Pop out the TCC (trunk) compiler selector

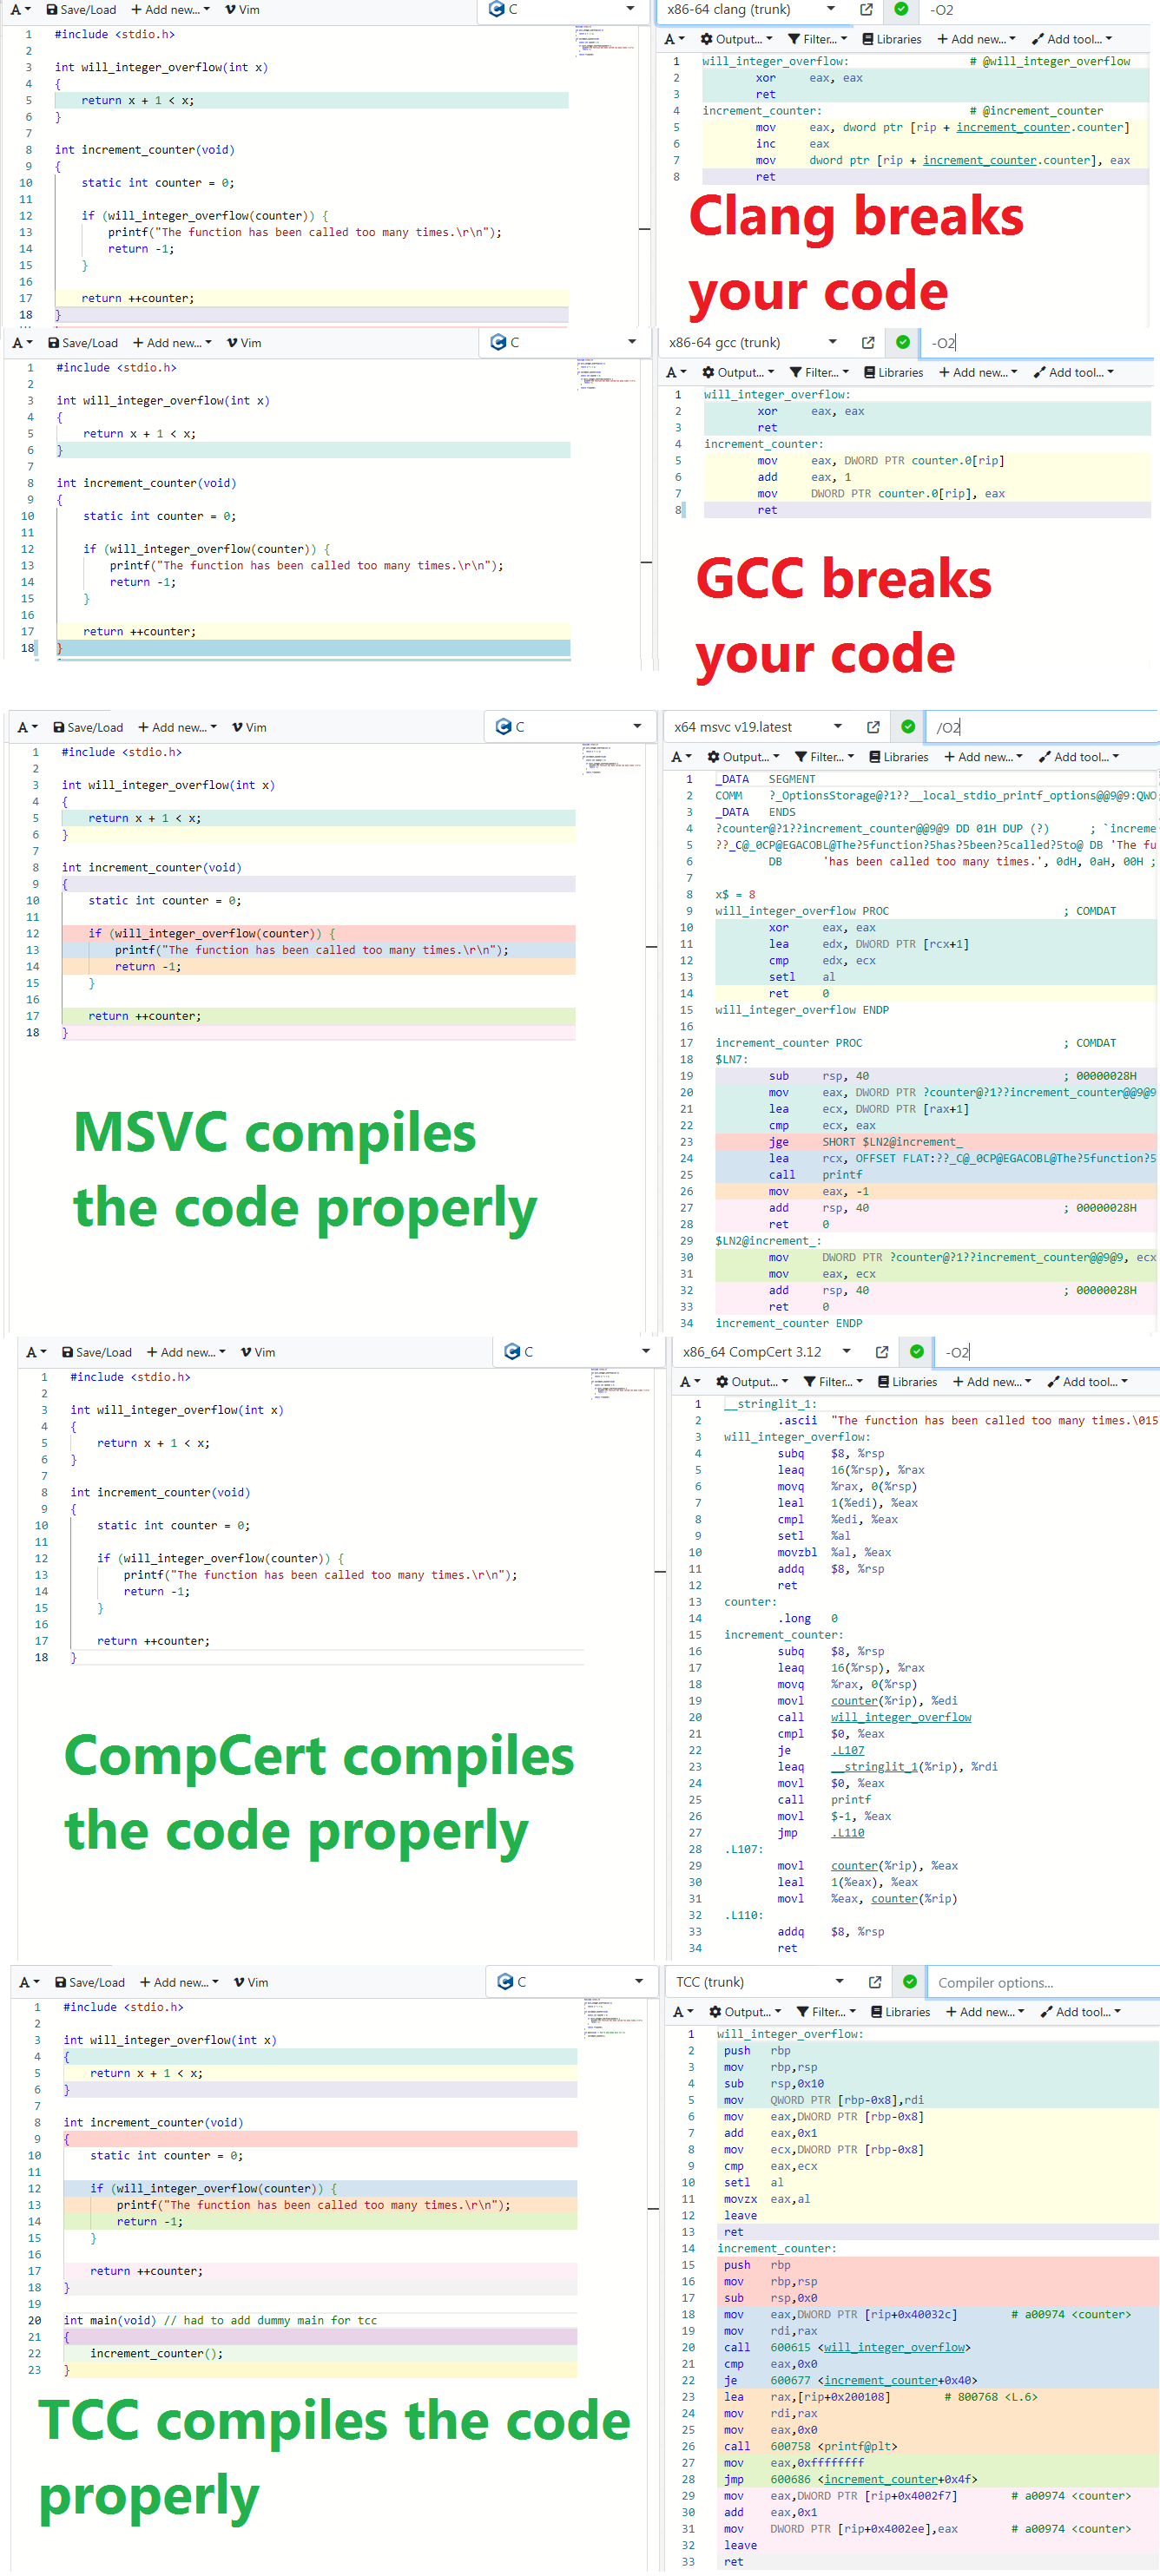pos(875,1982)
